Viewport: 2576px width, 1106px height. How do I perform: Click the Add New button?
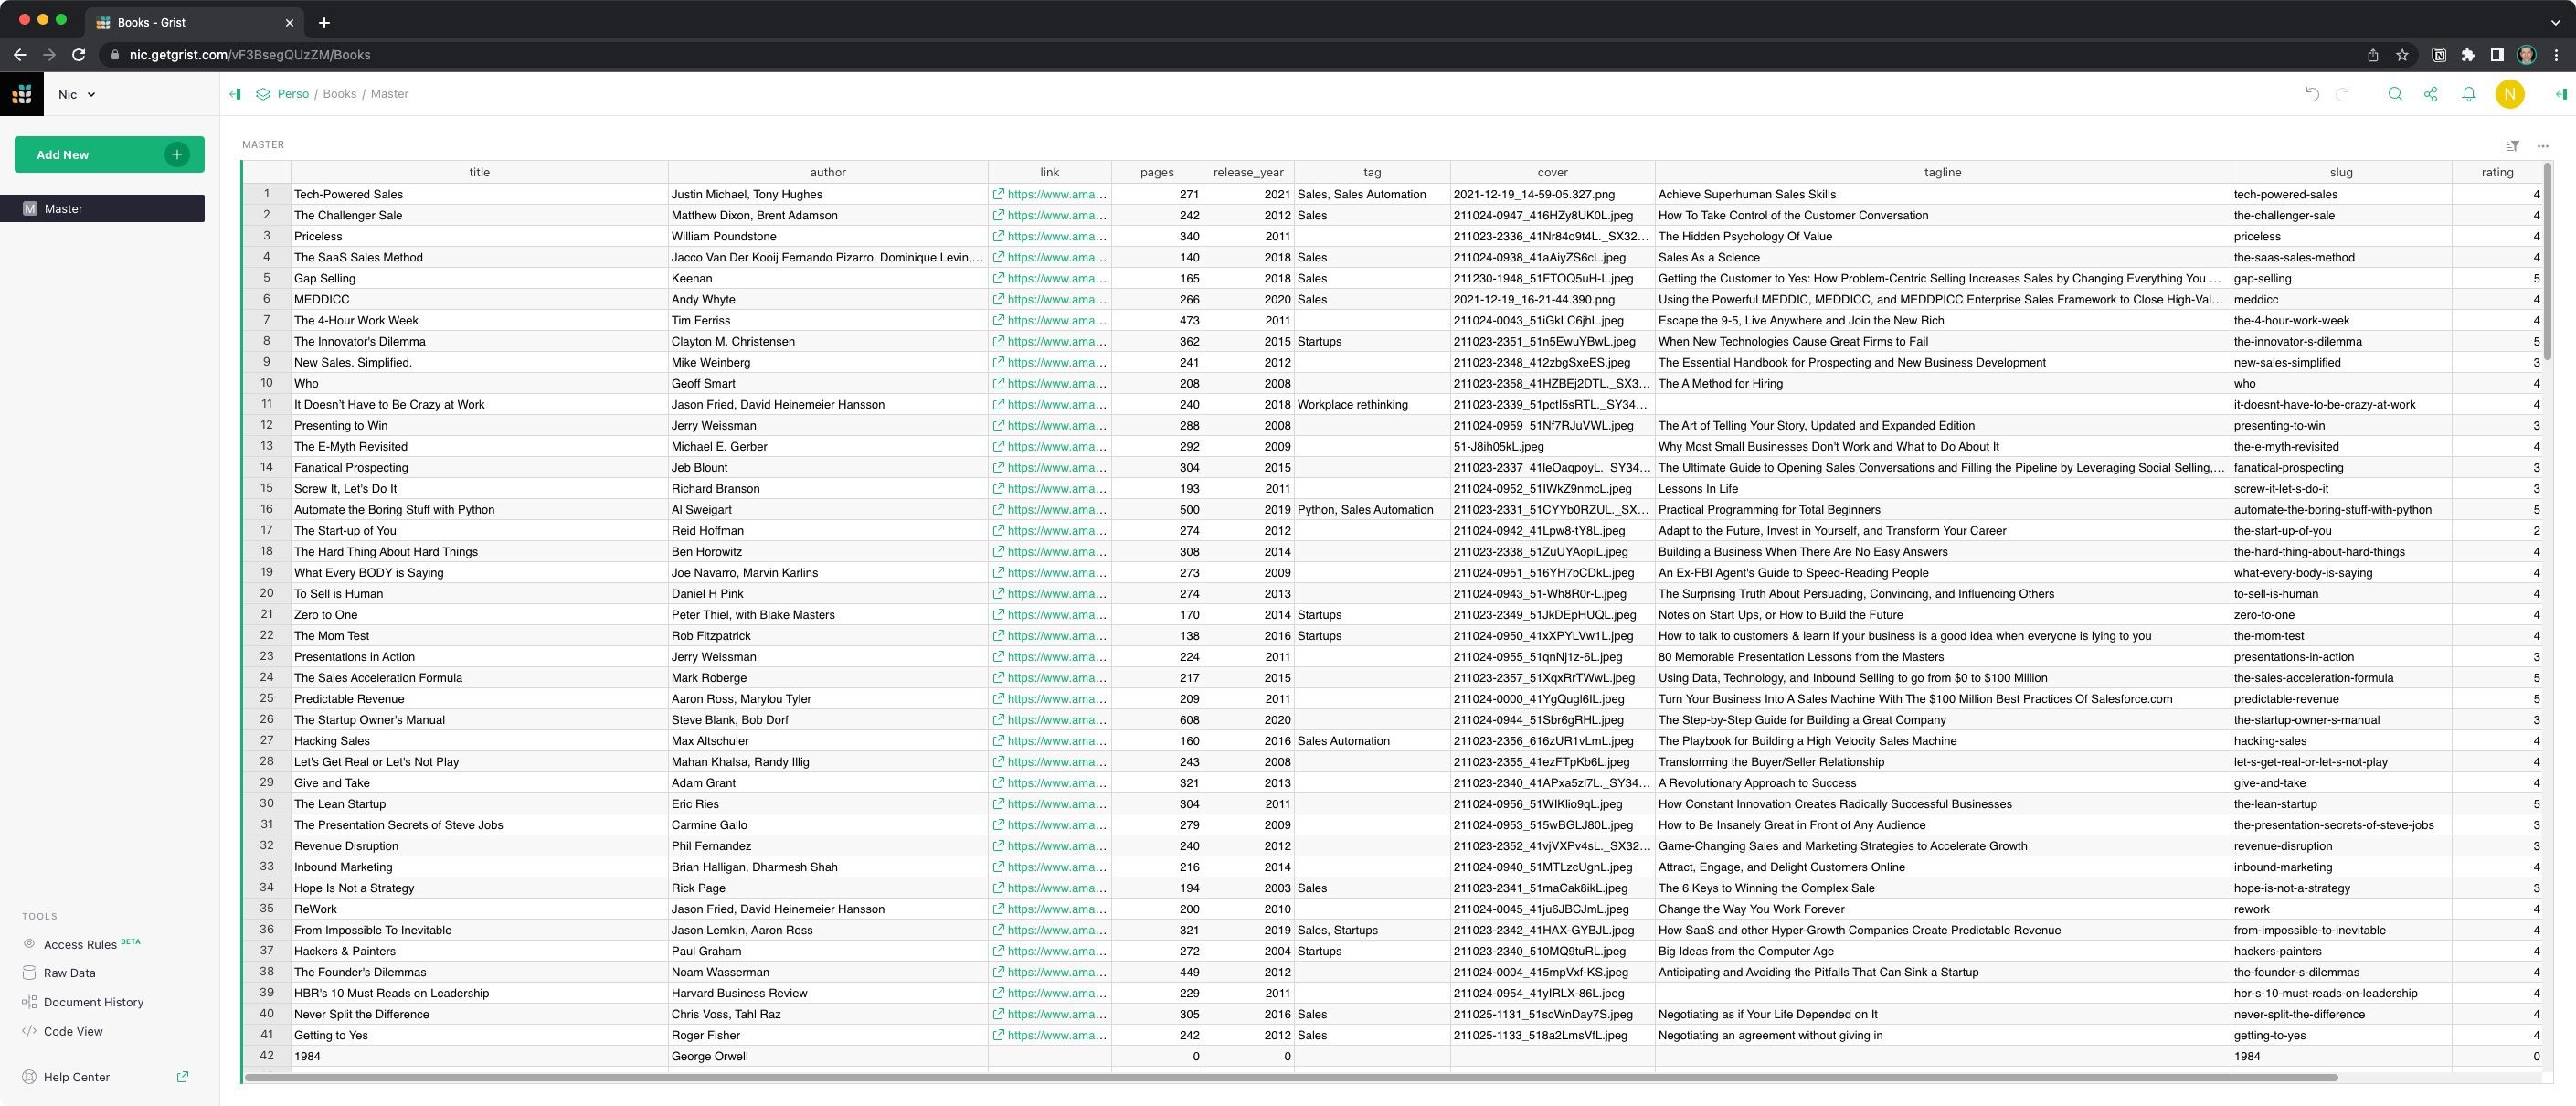(109, 154)
